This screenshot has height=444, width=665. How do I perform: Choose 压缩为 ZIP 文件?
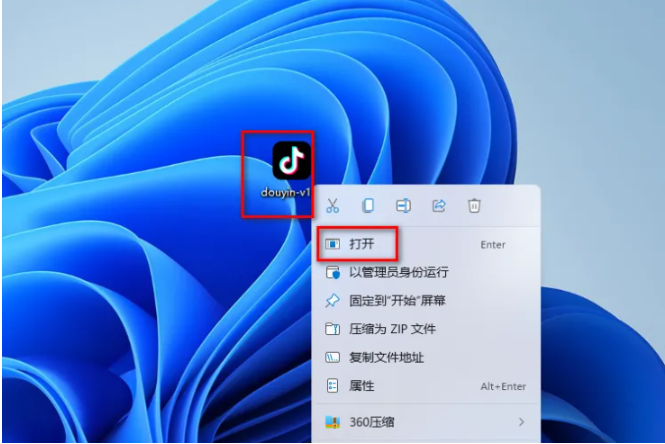[x=426, y=329]
